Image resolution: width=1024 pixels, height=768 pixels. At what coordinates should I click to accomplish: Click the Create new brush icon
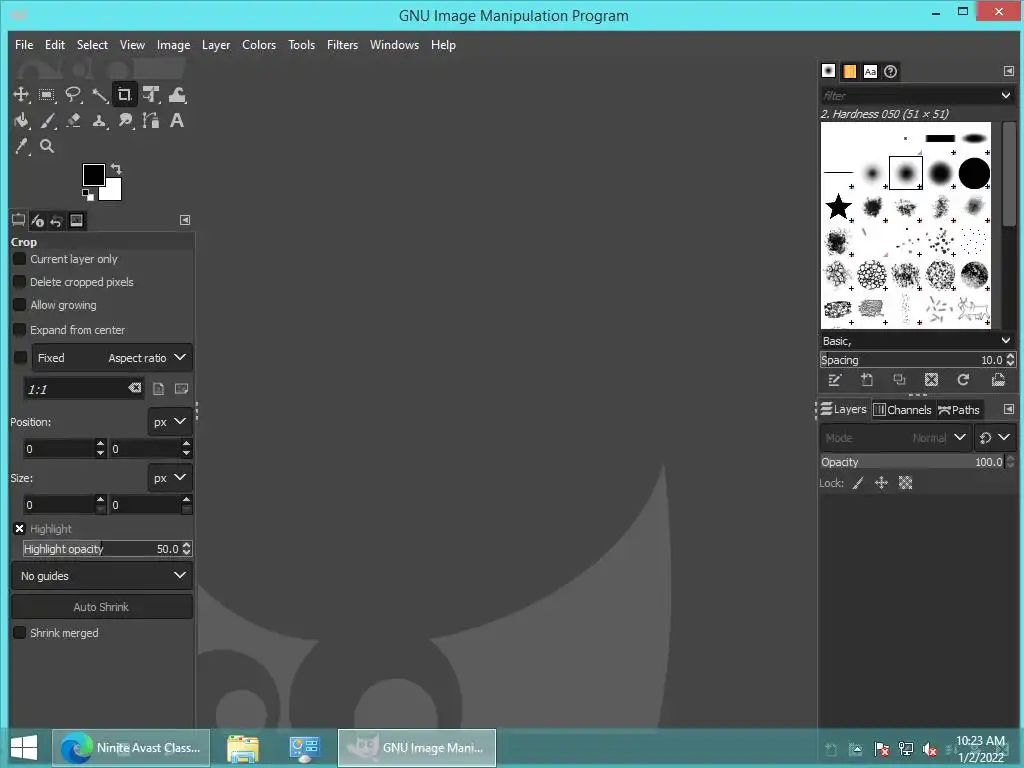[x=867, y=380]
